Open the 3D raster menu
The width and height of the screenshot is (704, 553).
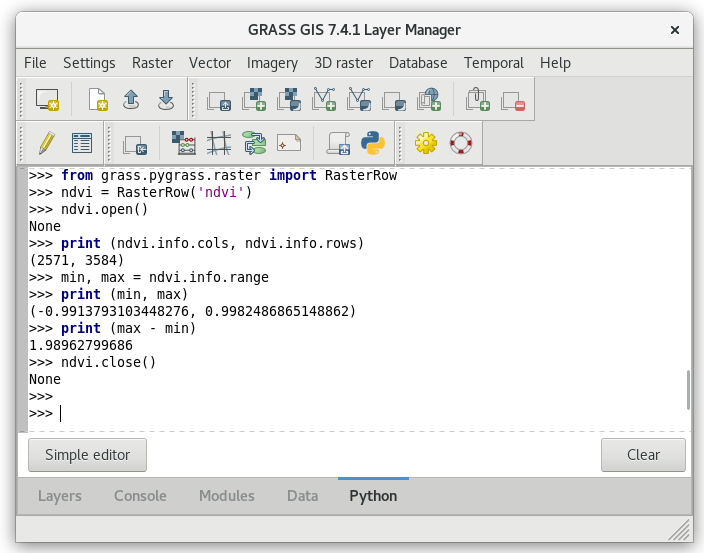tap(343, 63)
